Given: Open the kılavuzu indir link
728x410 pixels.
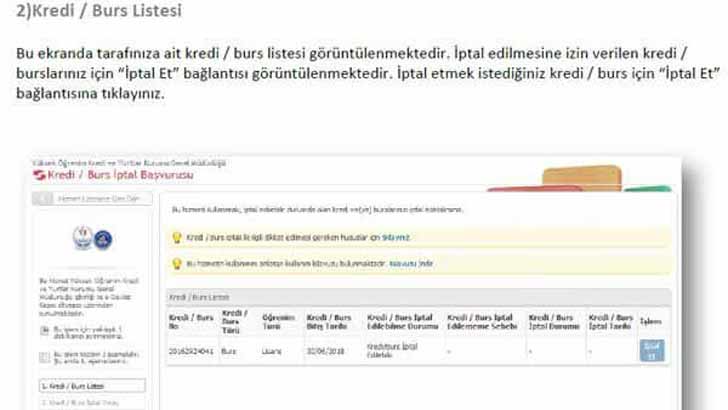Looking at the screenshot, I should click(411, 263).
